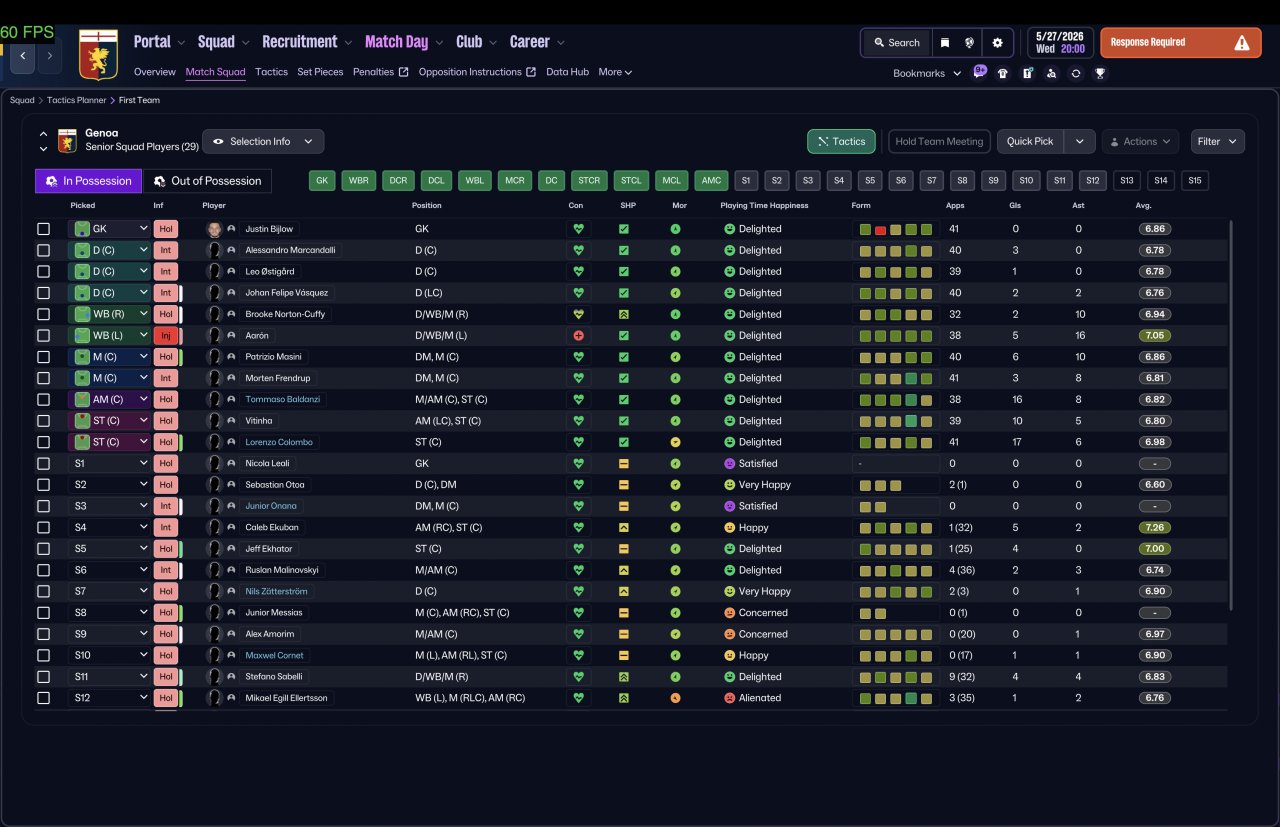
Task: Click Mikael Egill Ellertsson's orange morale icon
Action: pyautogui.click(x=676, y=698)
